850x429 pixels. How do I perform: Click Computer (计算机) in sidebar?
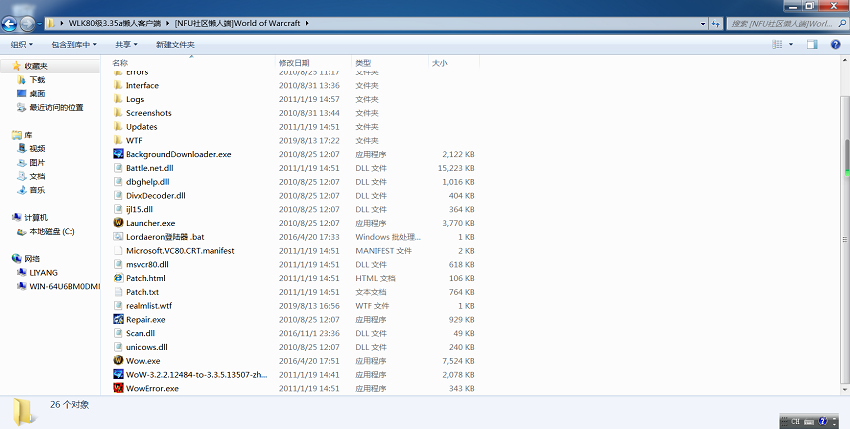coord(36,217)
